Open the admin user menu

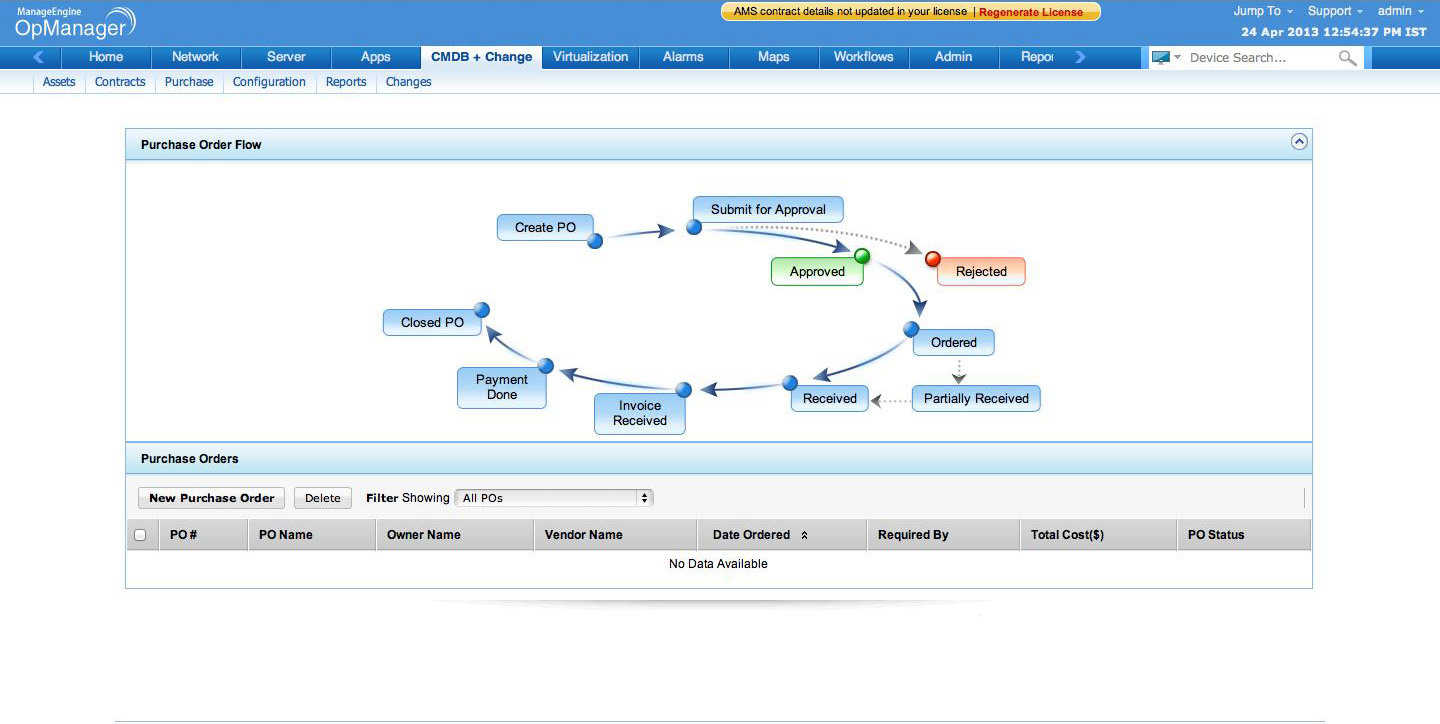click(1401, 11)
